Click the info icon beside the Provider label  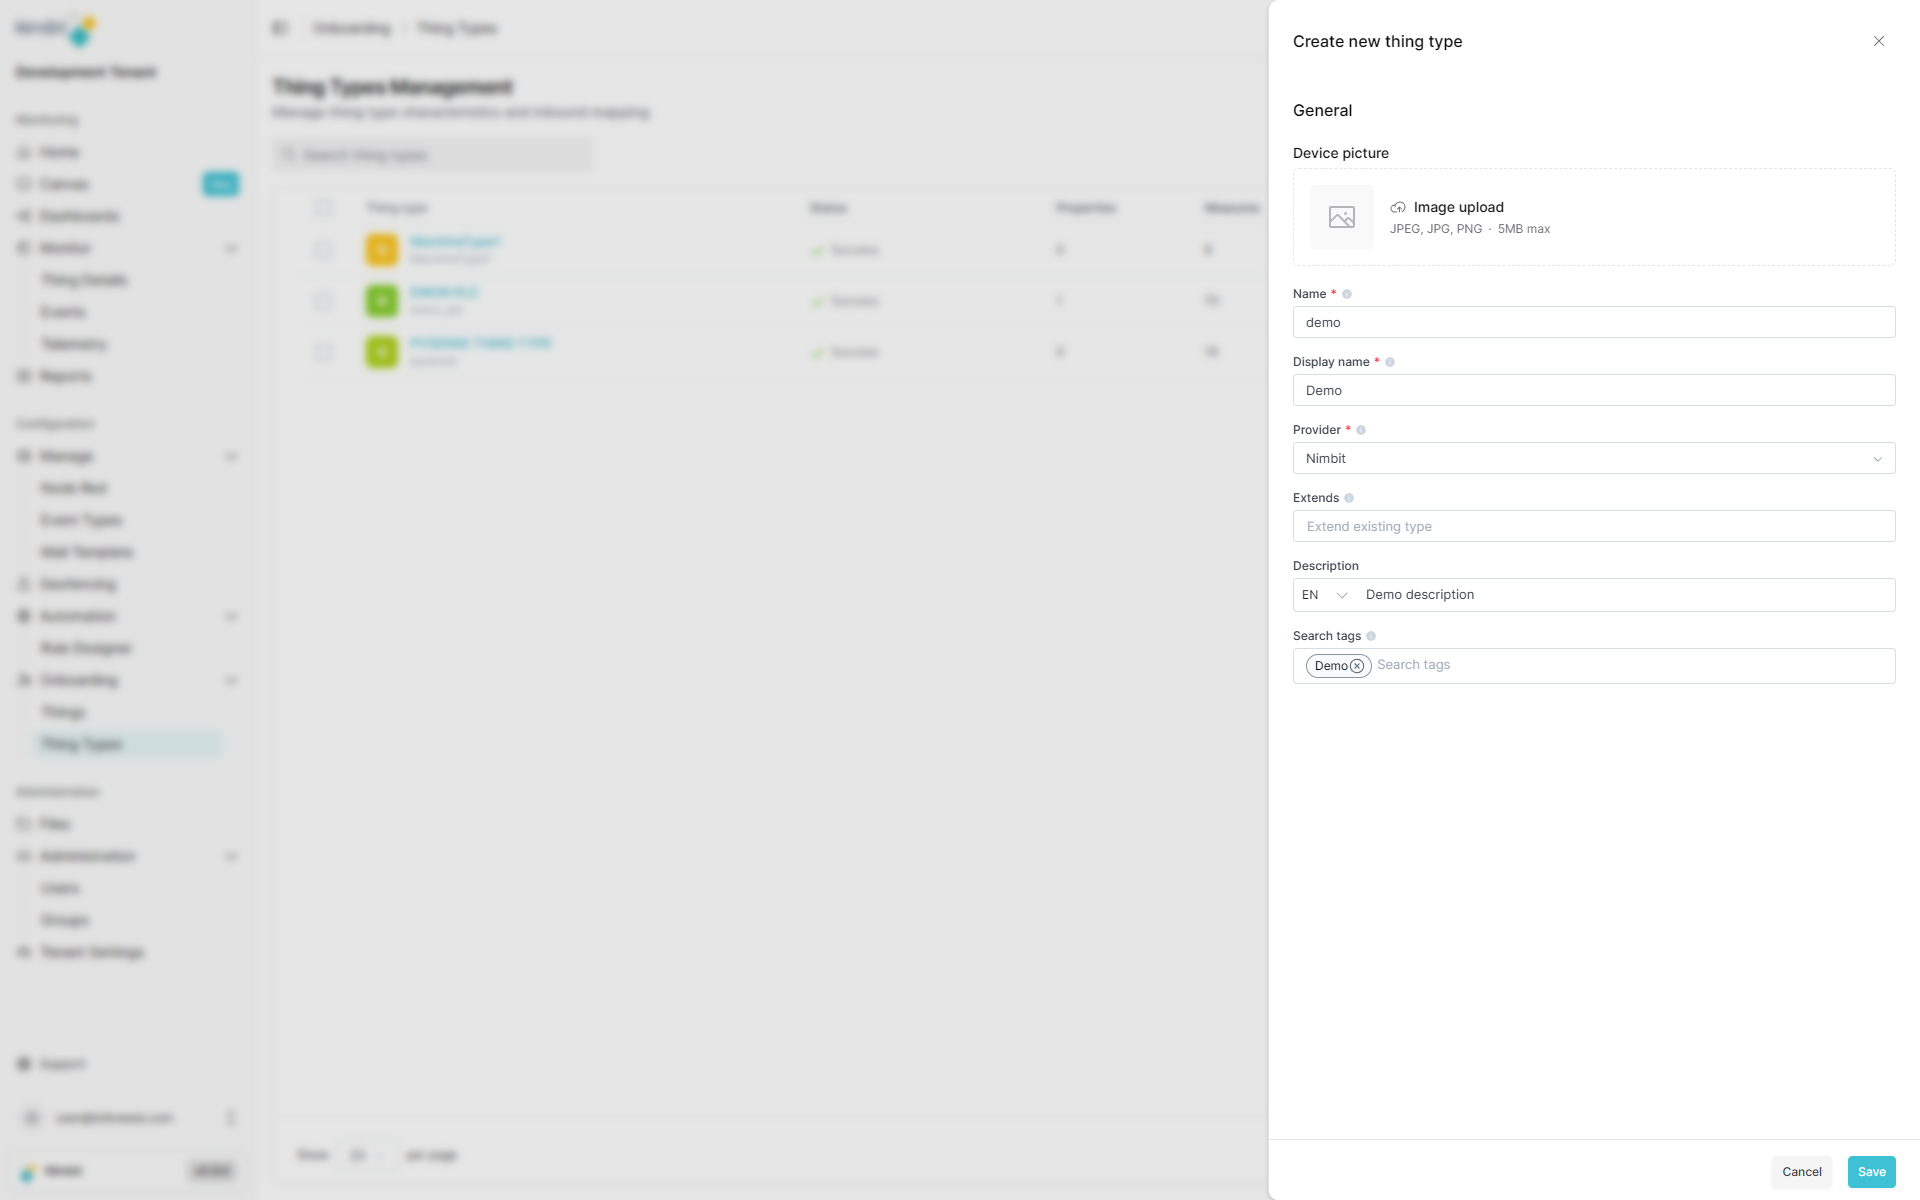click(1360, 430)
